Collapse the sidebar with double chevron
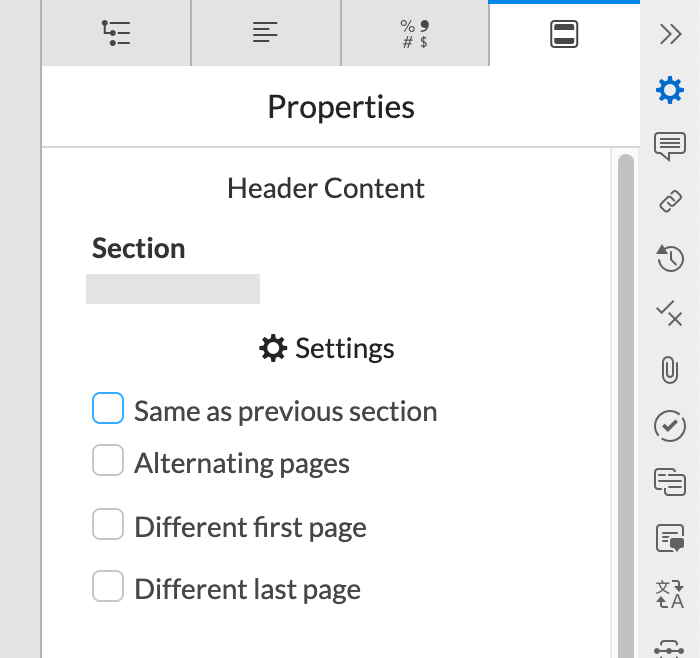The image size is (700, 658). tap(670, 34)
